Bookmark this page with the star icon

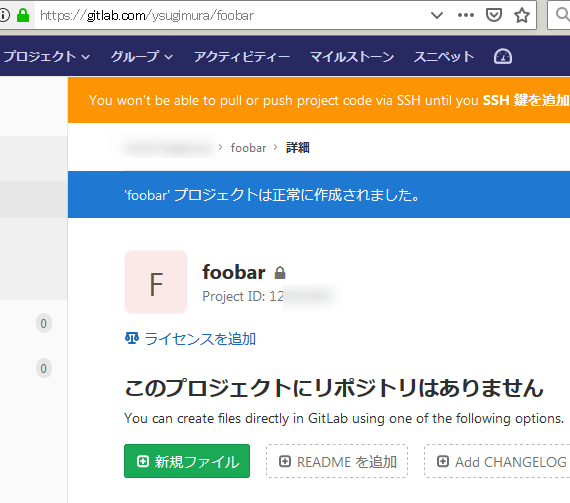click(522, 15)
